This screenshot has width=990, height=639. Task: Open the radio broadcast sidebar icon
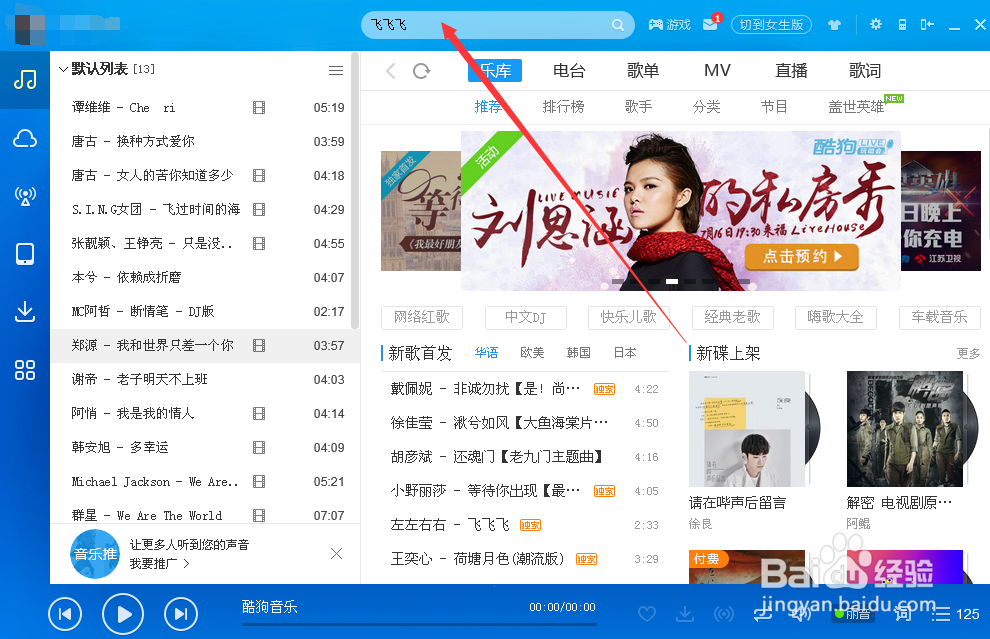coord(25,196)
